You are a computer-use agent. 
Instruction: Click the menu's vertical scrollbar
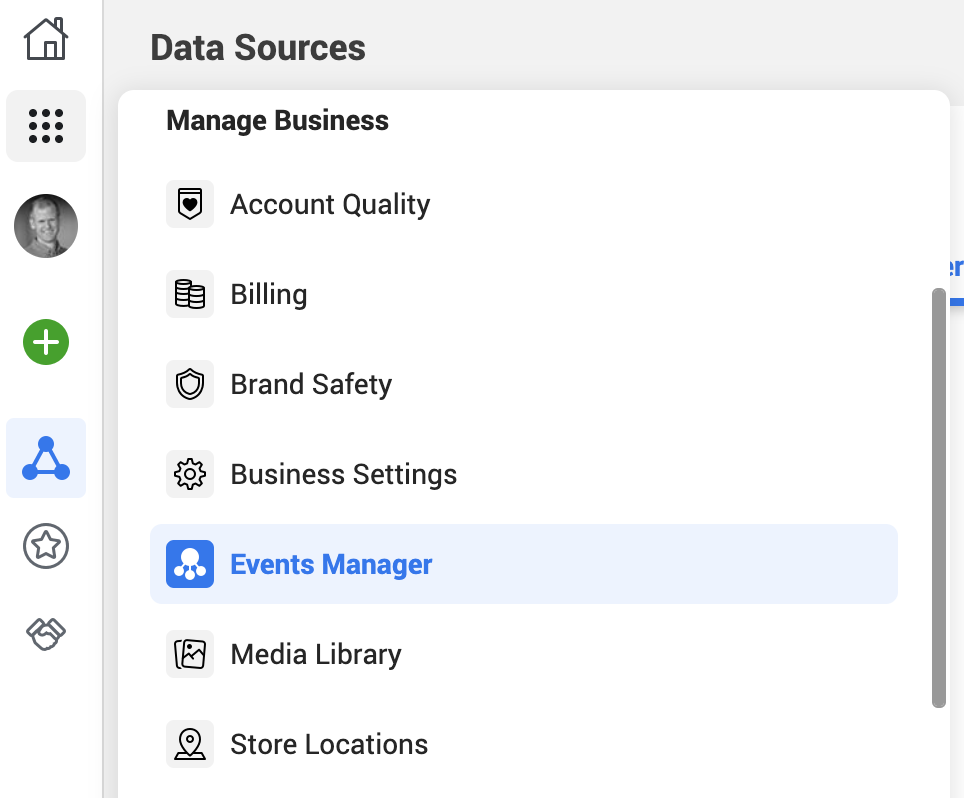[x=939, y=498]
